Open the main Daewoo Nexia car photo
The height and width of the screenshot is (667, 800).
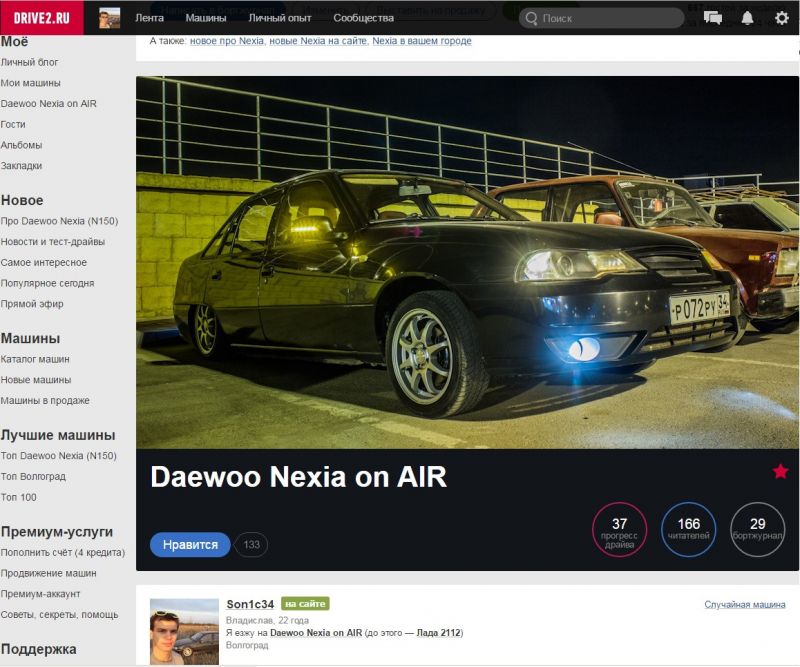[467, 262]
